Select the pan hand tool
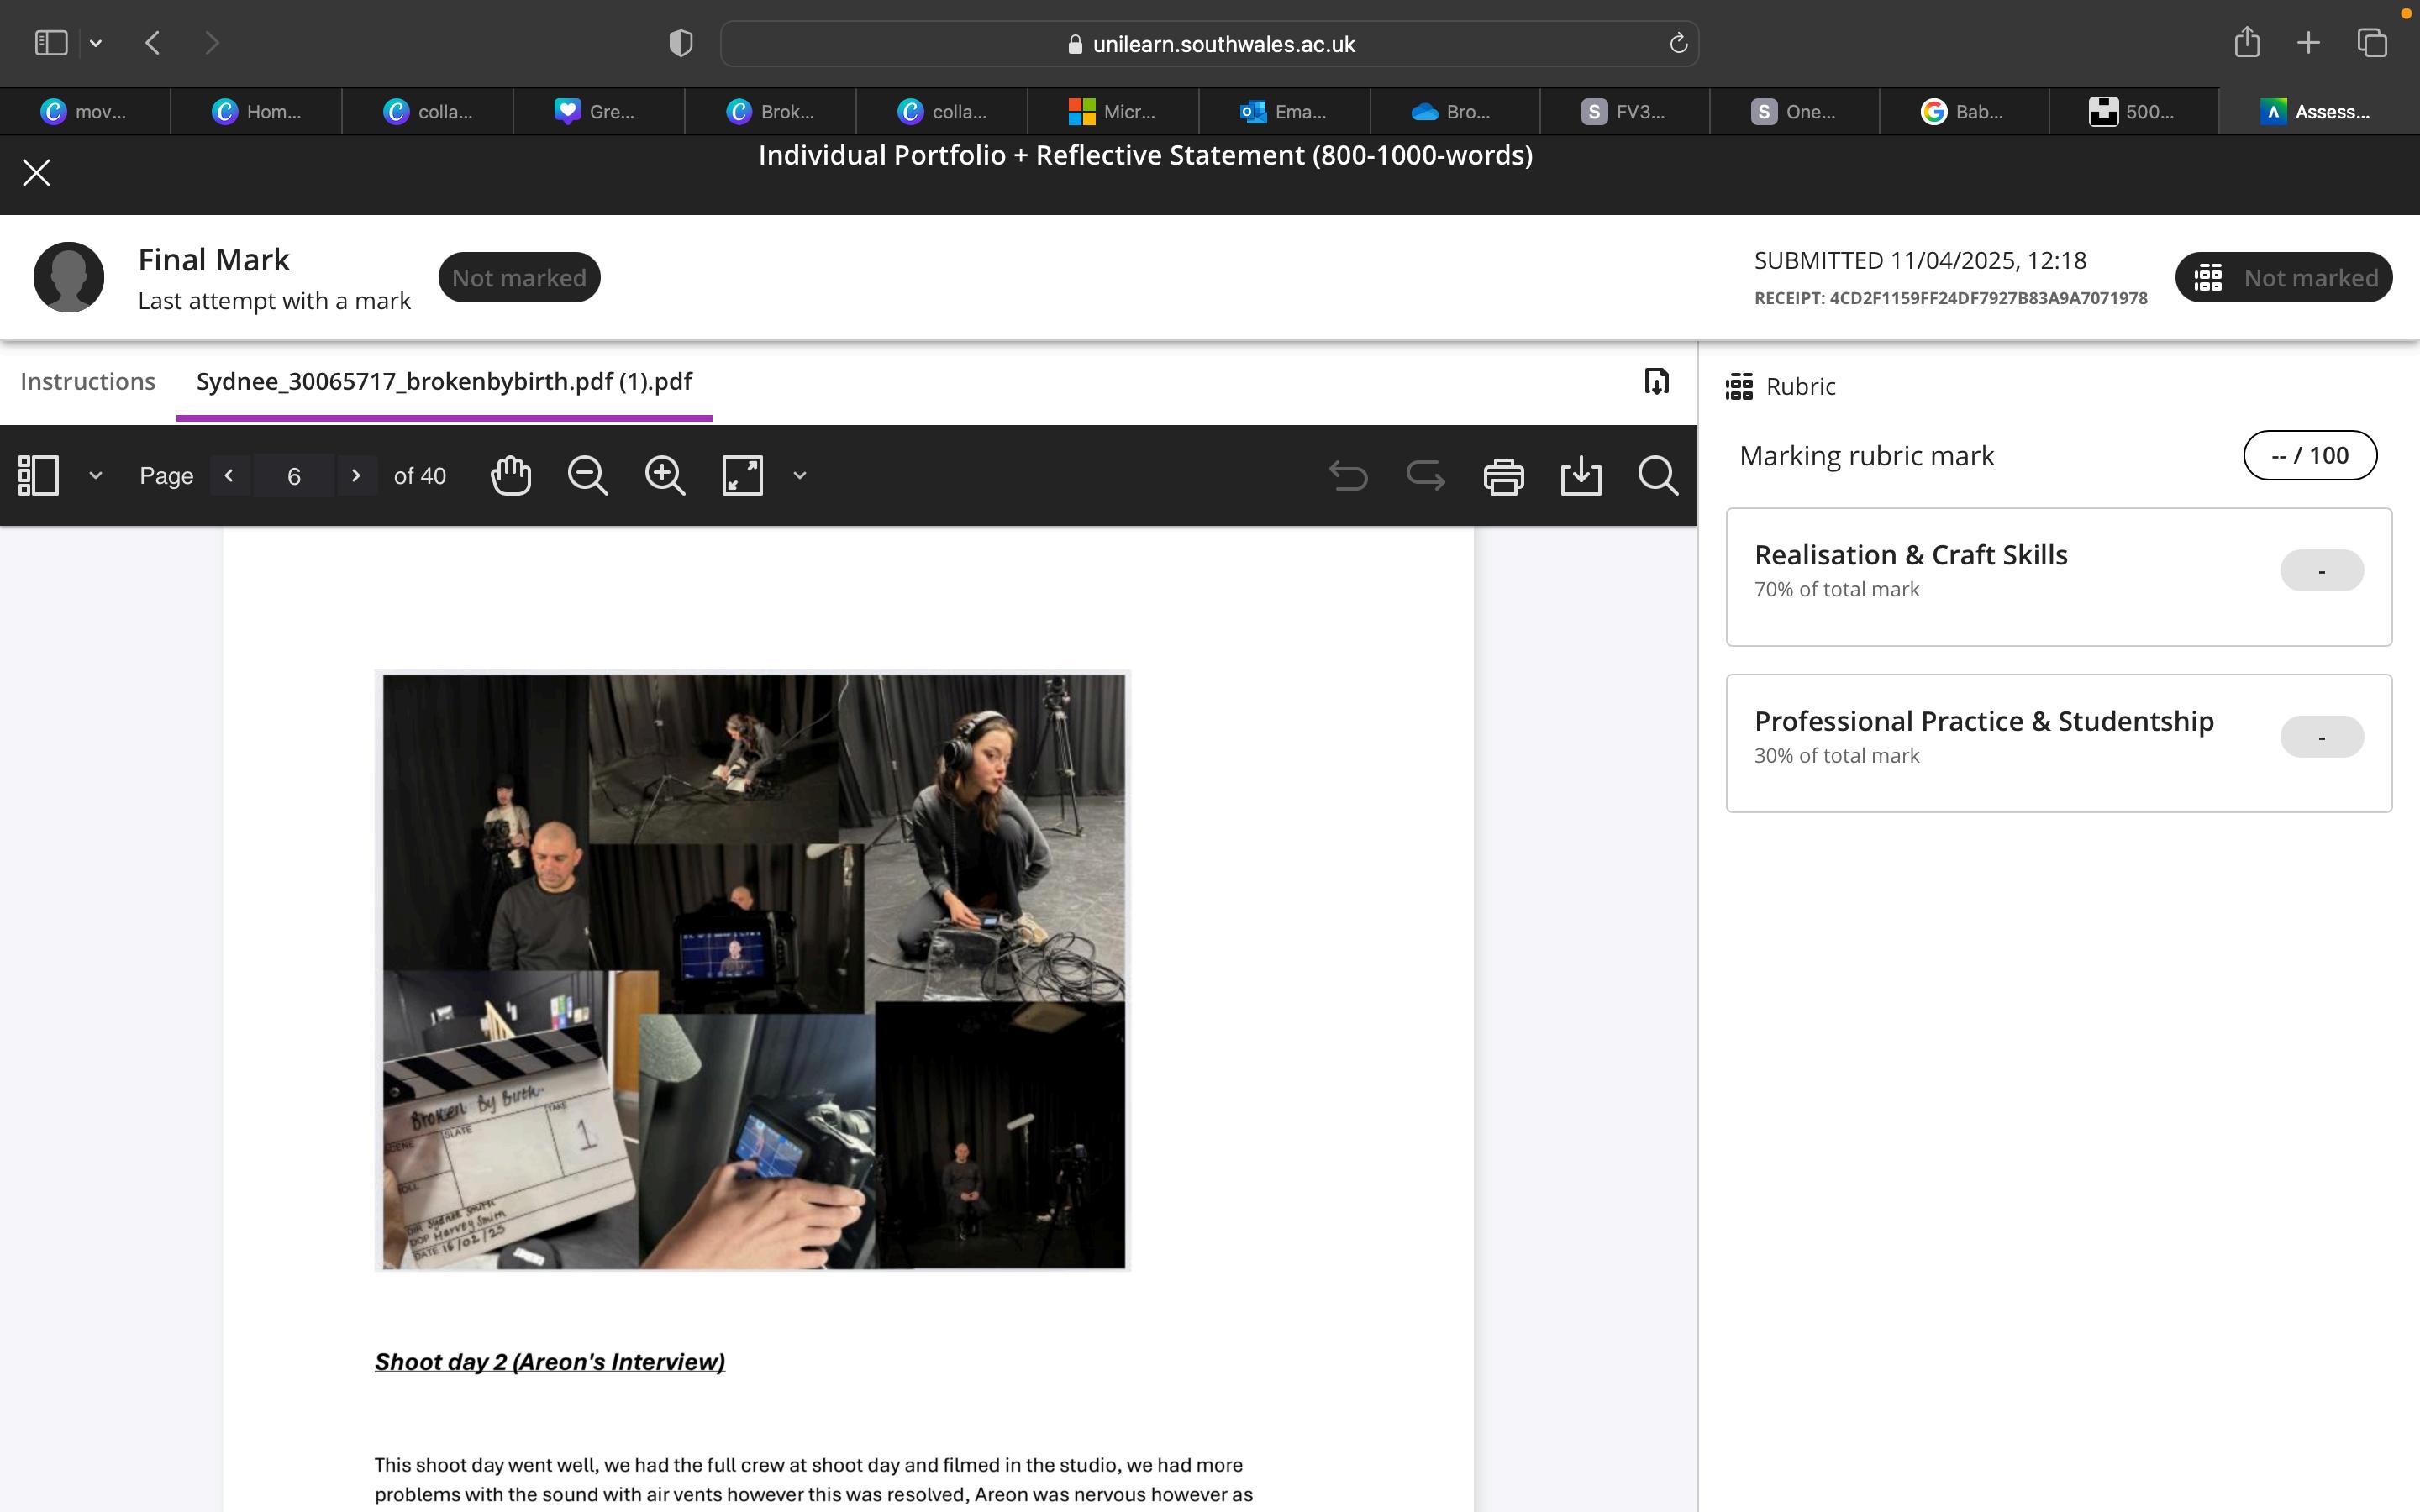This screenshot has height=1512, width=2420. (x=511, y=475)
